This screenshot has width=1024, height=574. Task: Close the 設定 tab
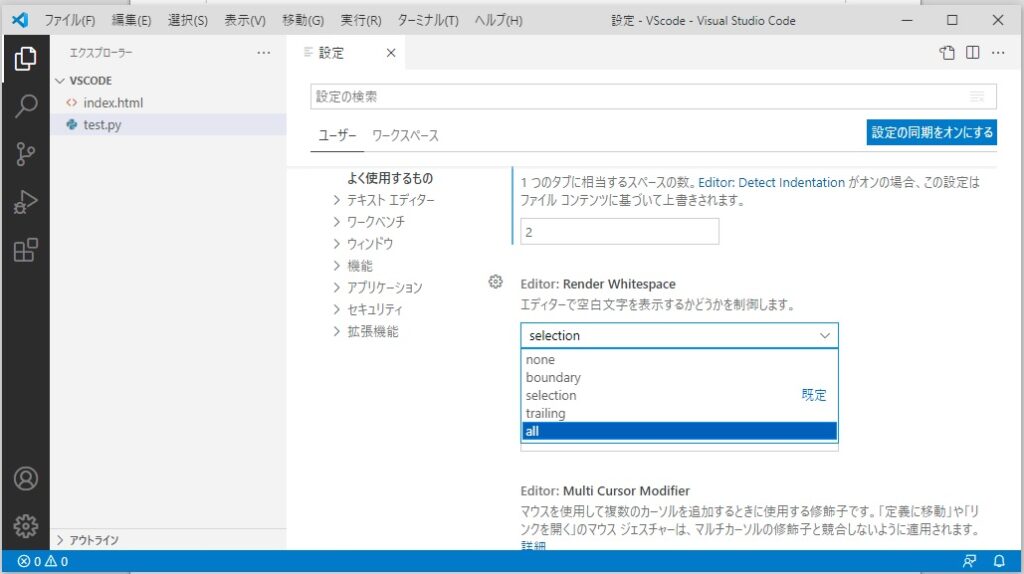(391, 53)
